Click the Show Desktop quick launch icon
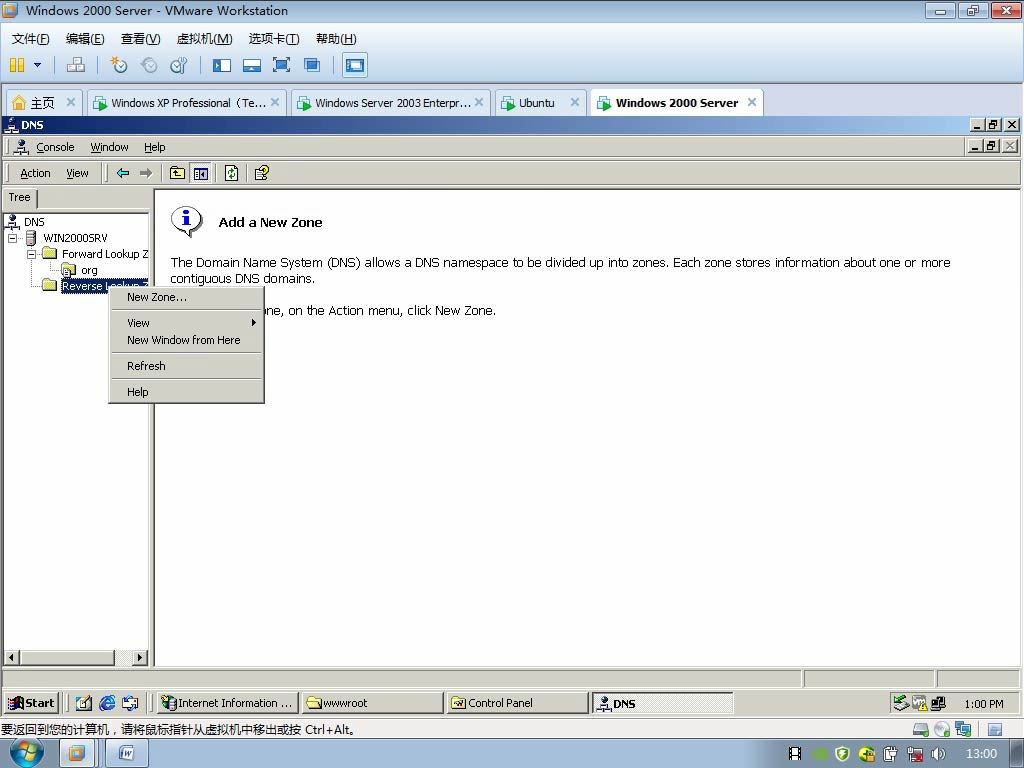 (83, 703)
